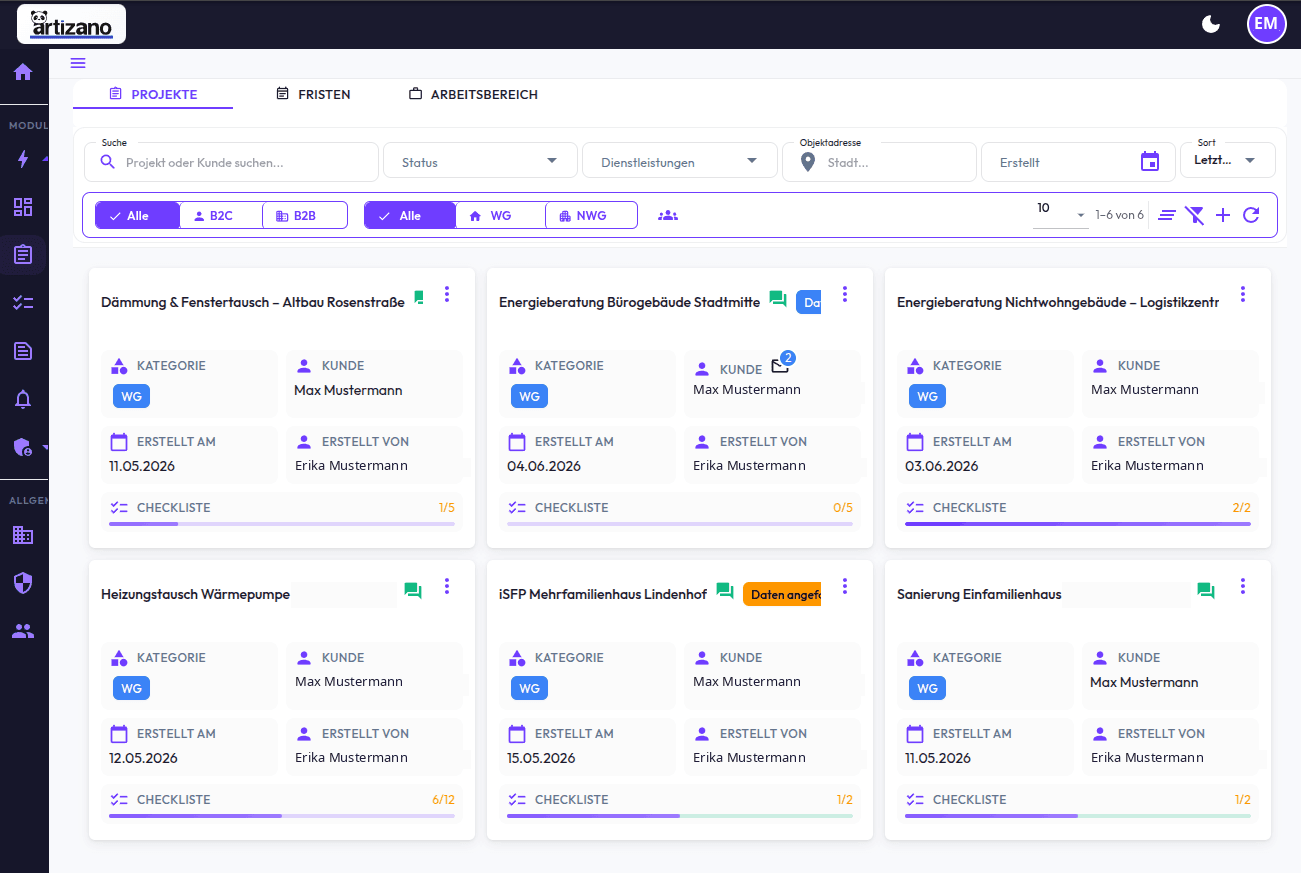Select the first Alle customer type filter
Image resolution: width=1301 pixels, height=873 pixels.
[x=138, y=215]
